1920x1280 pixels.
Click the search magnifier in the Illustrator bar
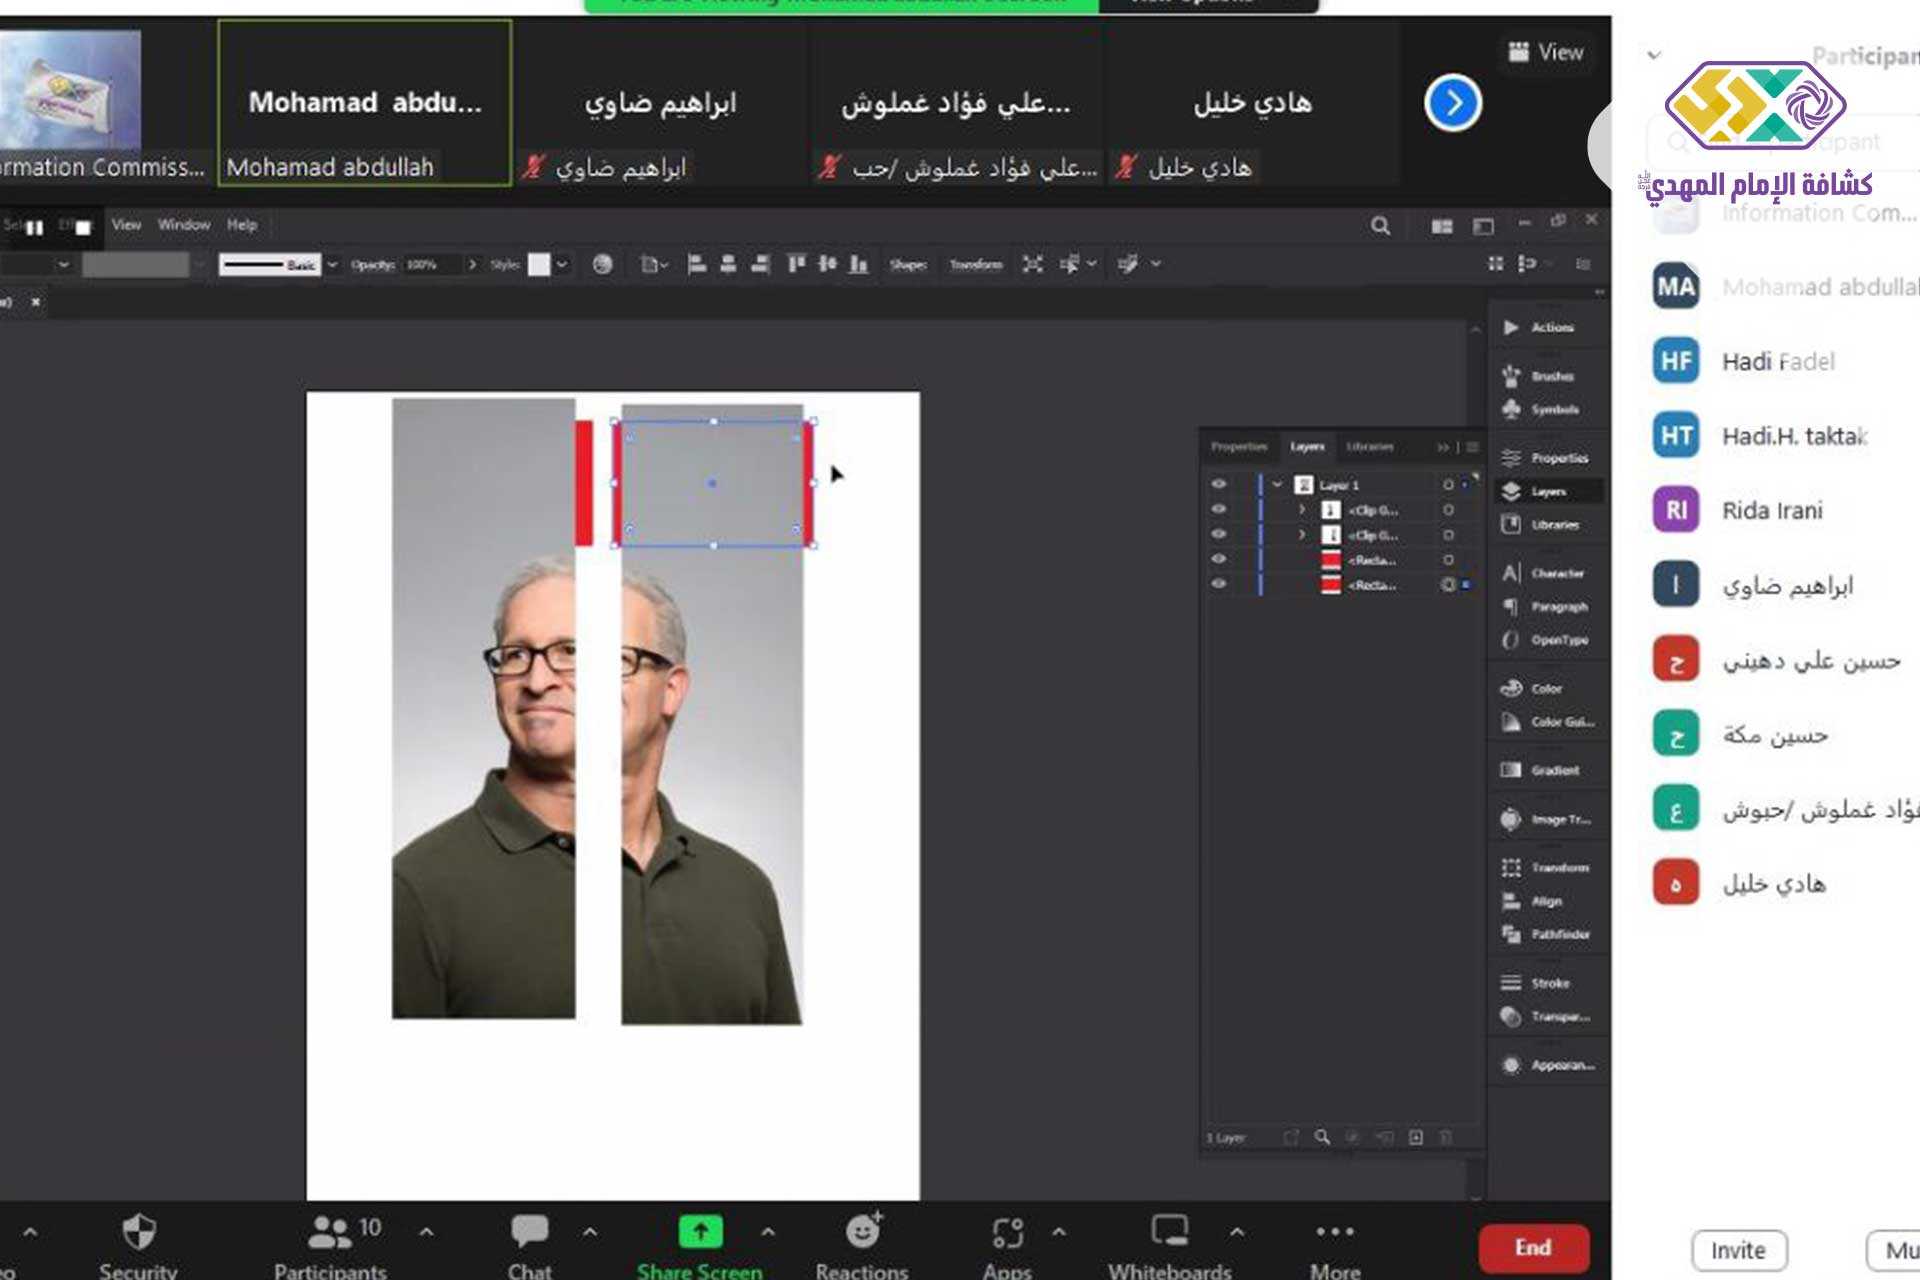[1380, 226]
